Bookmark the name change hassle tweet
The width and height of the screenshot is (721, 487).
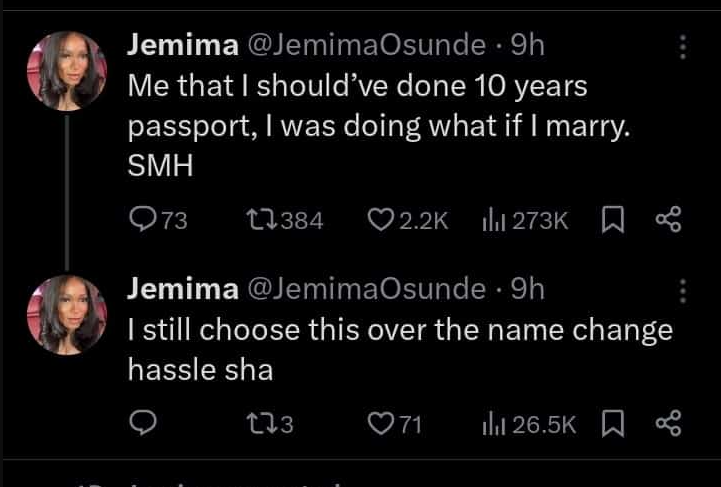[x=614, y=425]
